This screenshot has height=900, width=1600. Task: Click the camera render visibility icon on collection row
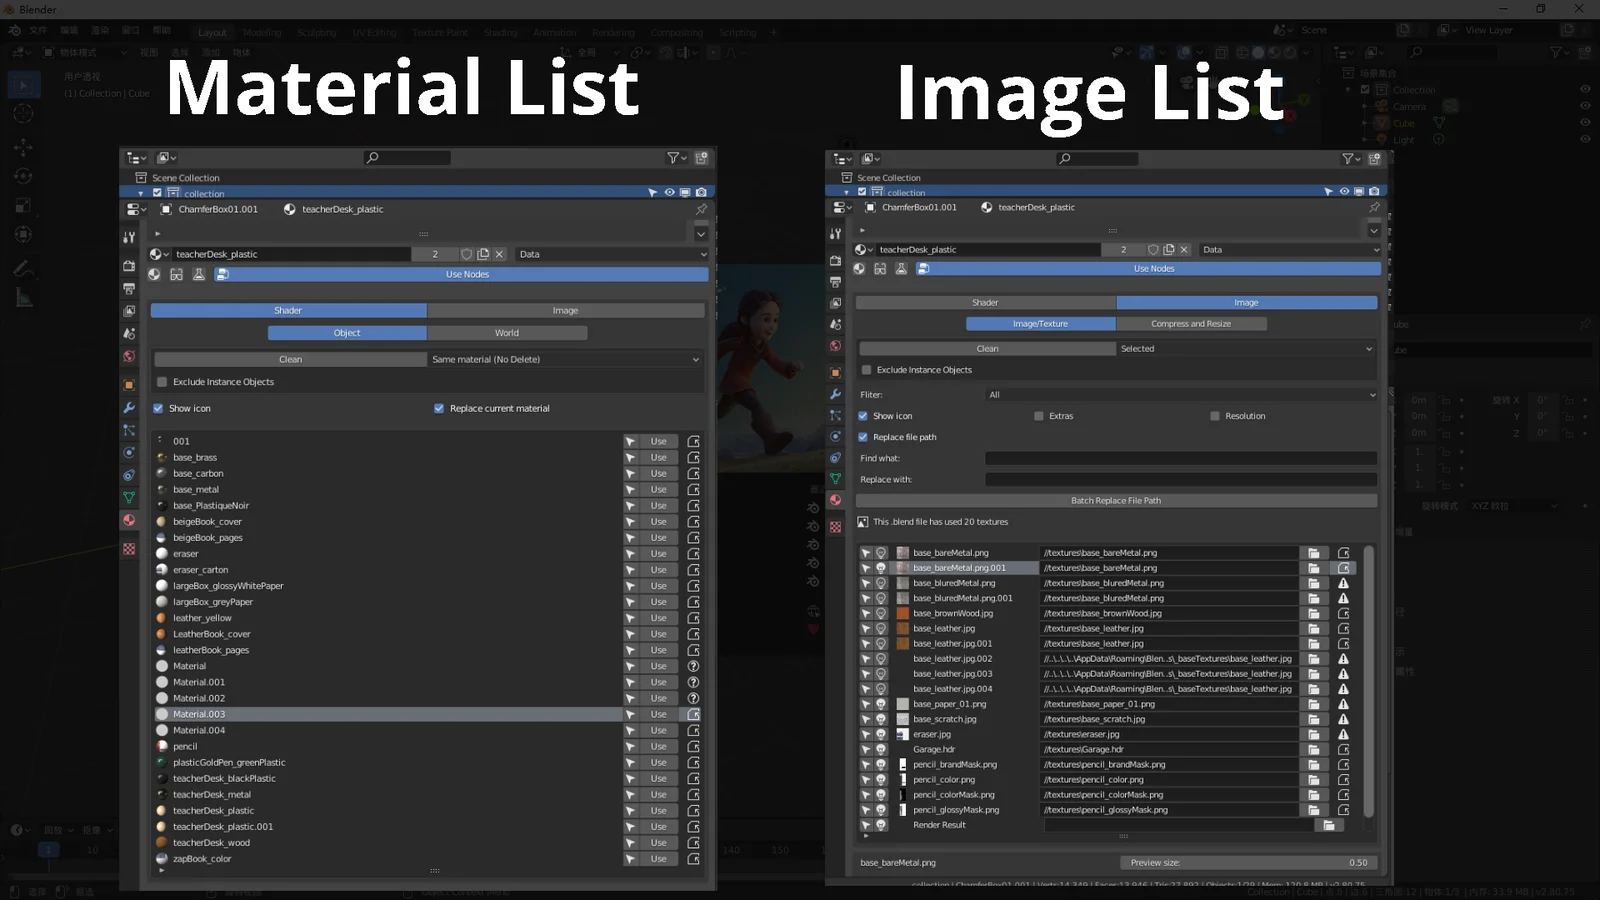coord(701,192)
